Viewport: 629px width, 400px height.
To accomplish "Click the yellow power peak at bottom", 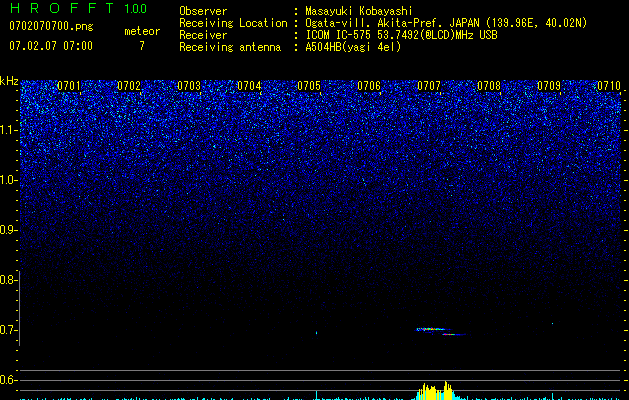I will click(435, 391).
